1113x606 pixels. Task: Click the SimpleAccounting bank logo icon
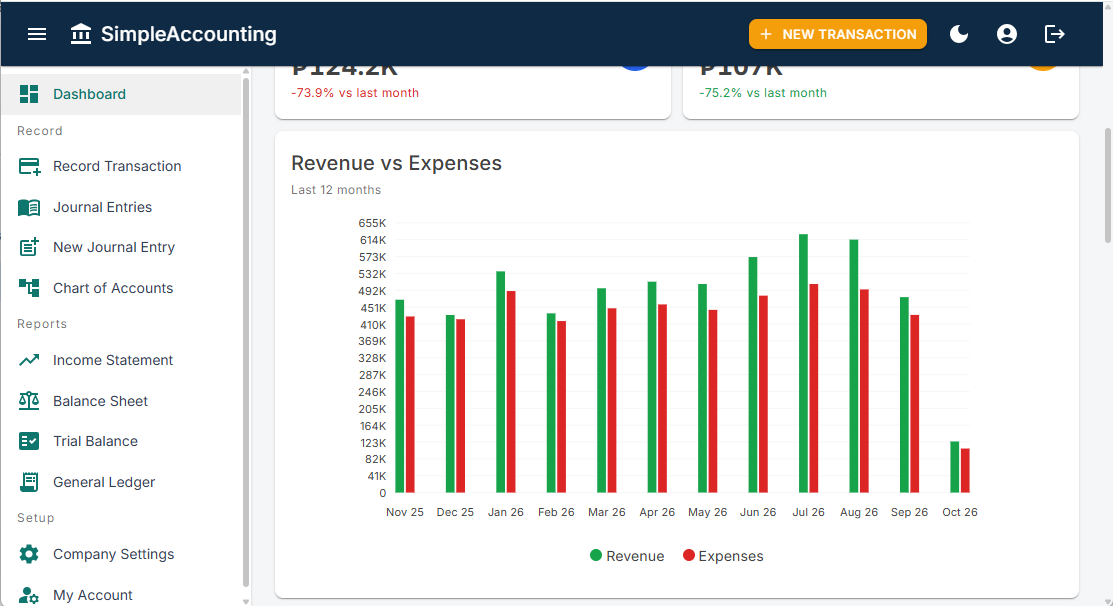pos(81,34)
